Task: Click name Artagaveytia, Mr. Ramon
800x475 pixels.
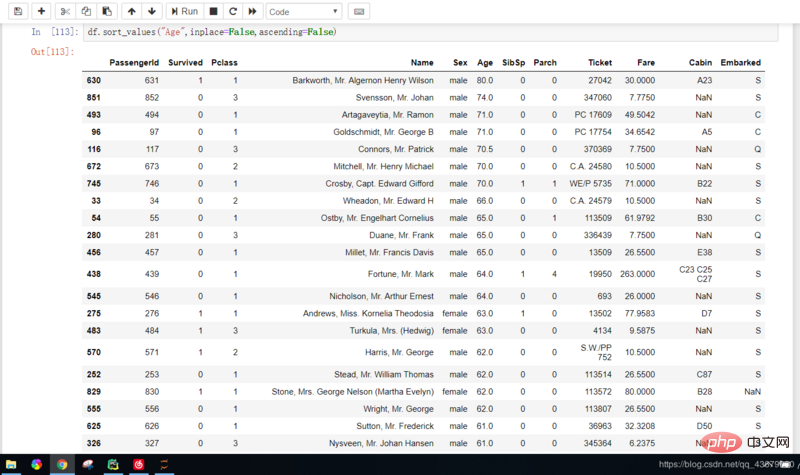Action: 387,115
